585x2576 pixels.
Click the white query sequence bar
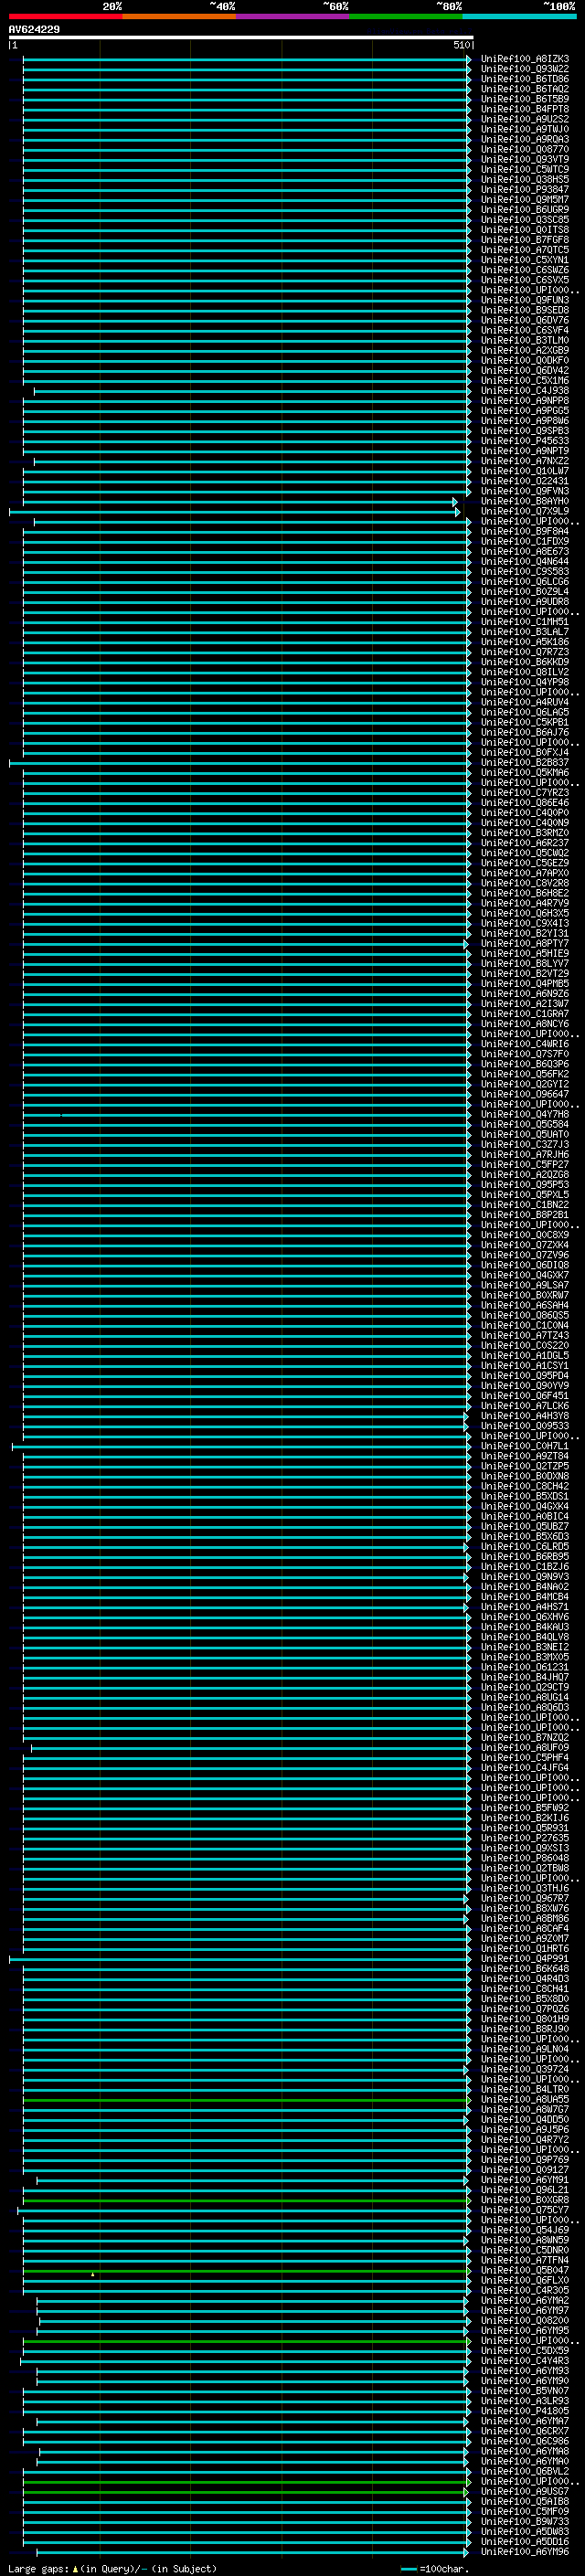(241, 37)
